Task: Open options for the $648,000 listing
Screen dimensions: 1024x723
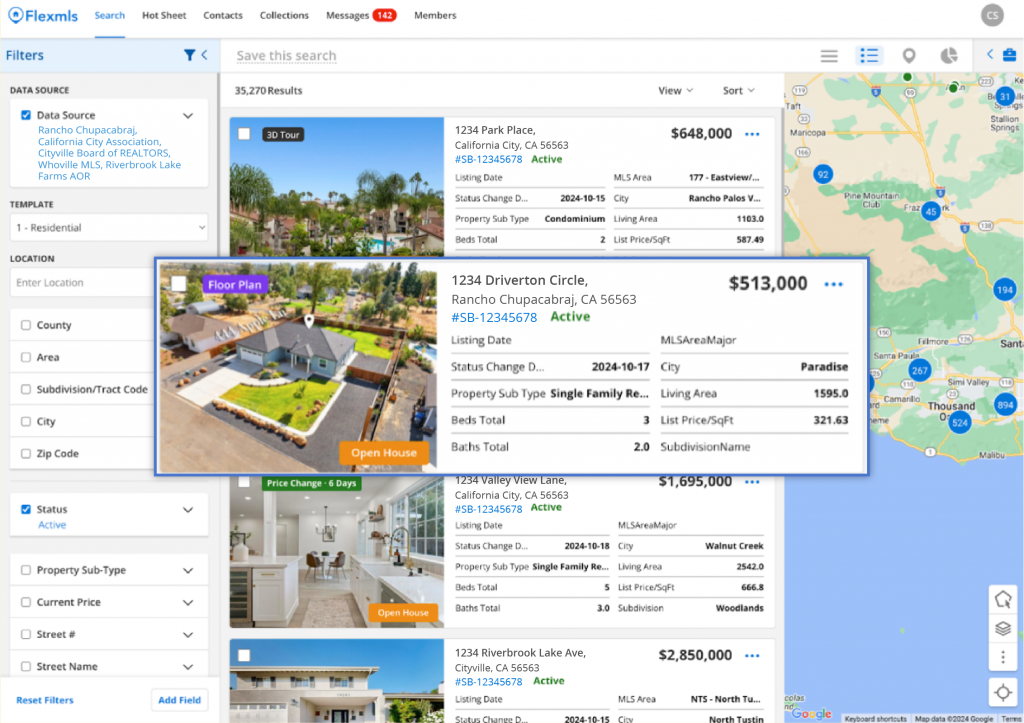Action: tap(752, 134)
